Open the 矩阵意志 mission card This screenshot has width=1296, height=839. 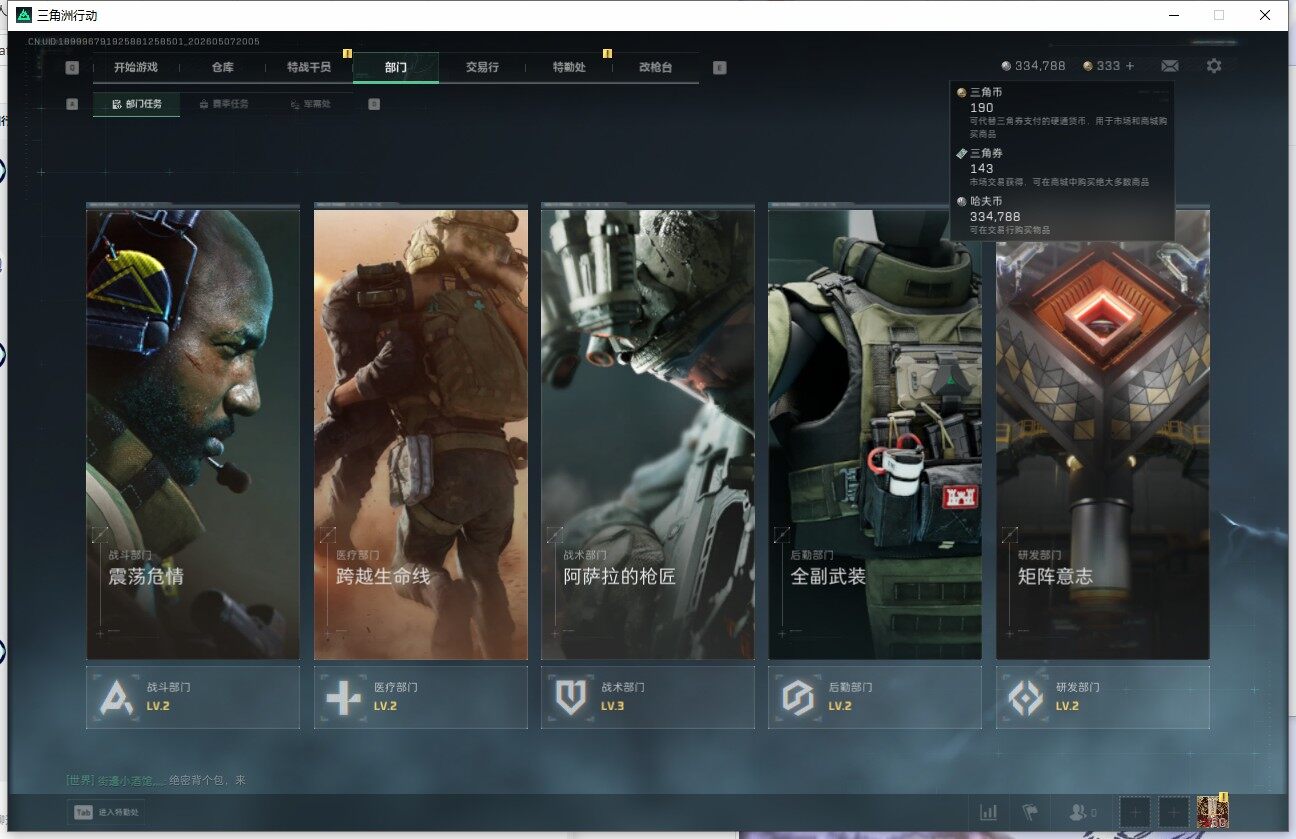click(x=1103, y=434)
